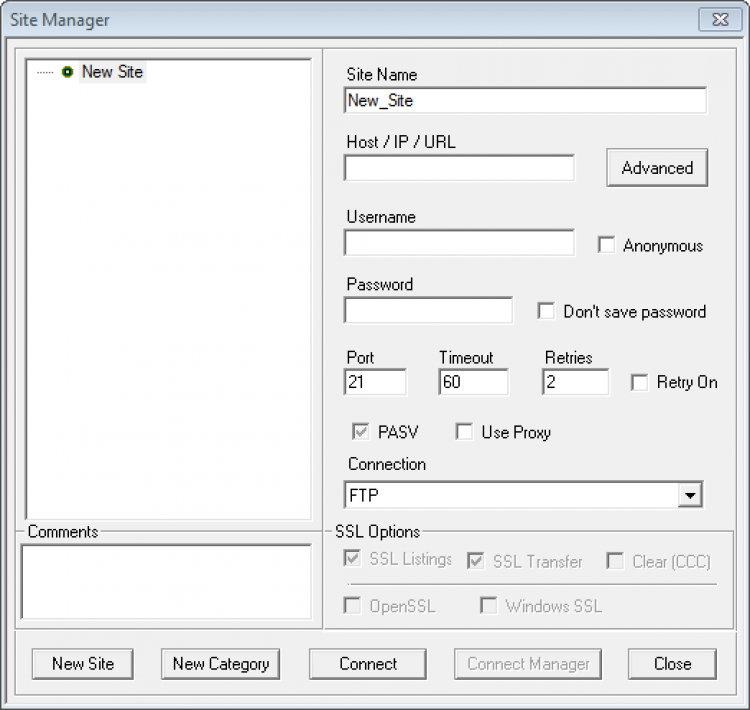Image resolution: width=750 pixels, height=710 pixels.
Task: Click the Comments text area
Action: (x=166, y=582)
